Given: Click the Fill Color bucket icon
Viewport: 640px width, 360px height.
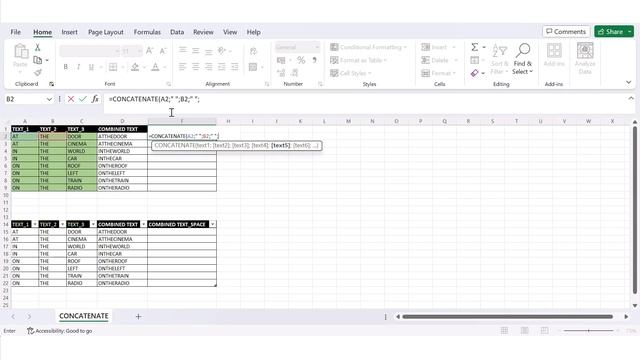Looking at the screenshot, I should [x=135, y=67].
